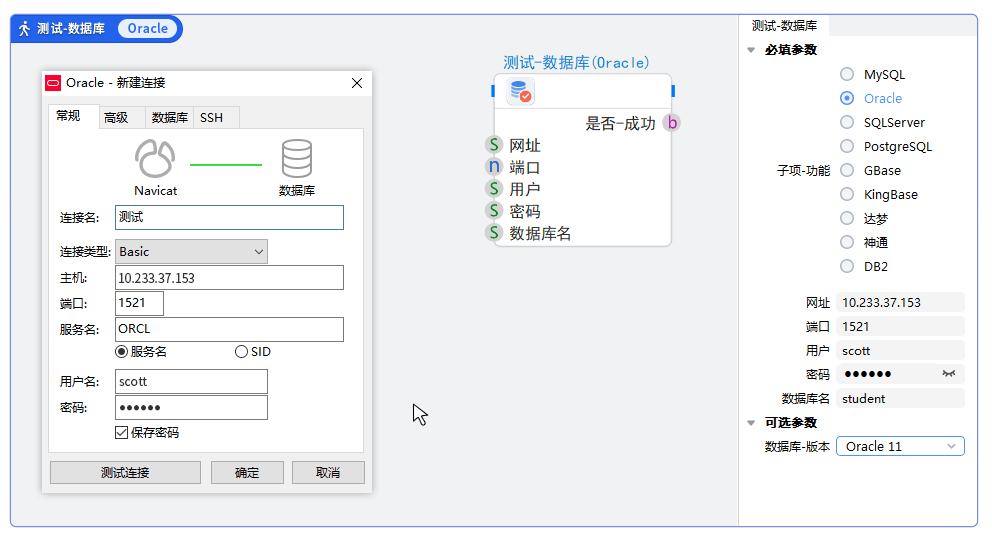
Task: Choose the PostgreSQL database type
Action: click(x=847, y=146)
